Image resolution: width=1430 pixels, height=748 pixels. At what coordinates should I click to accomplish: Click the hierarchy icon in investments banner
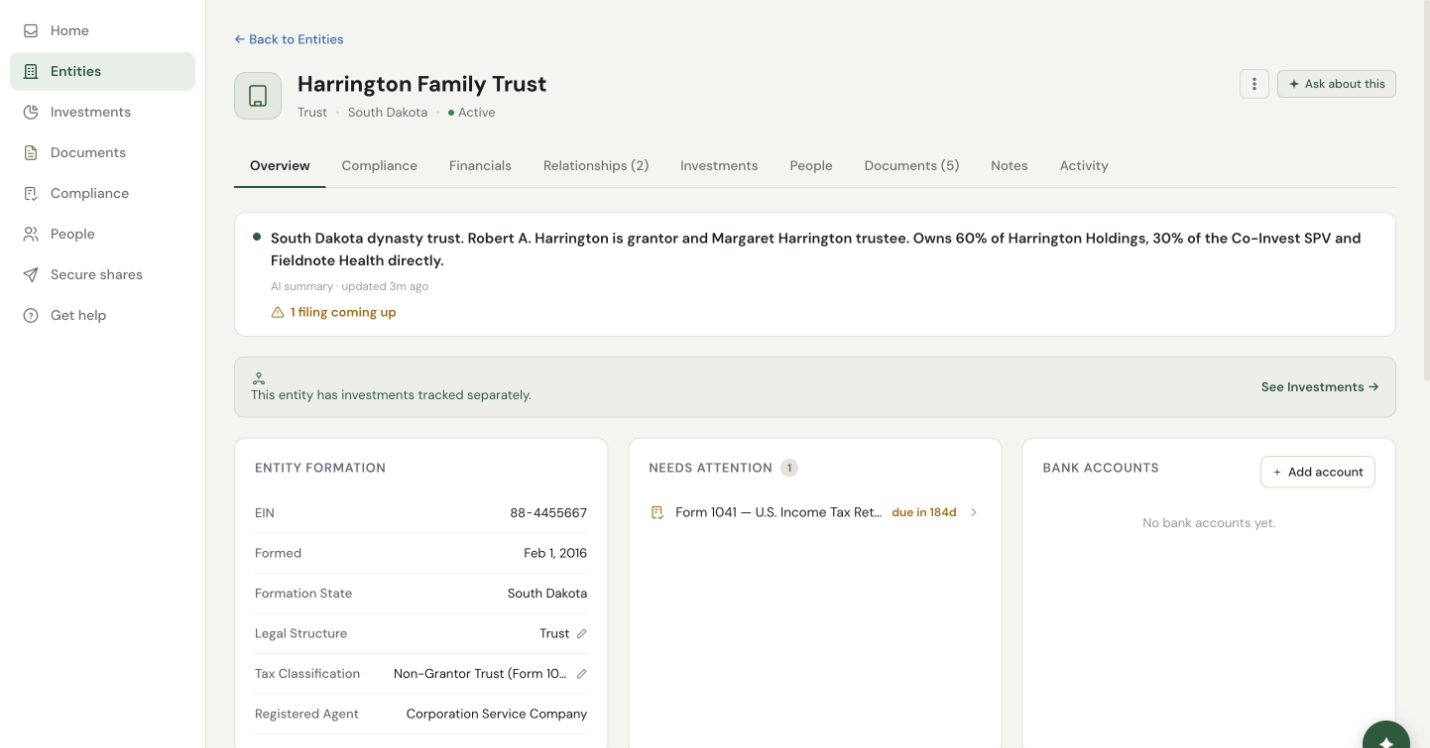point(259,378)
